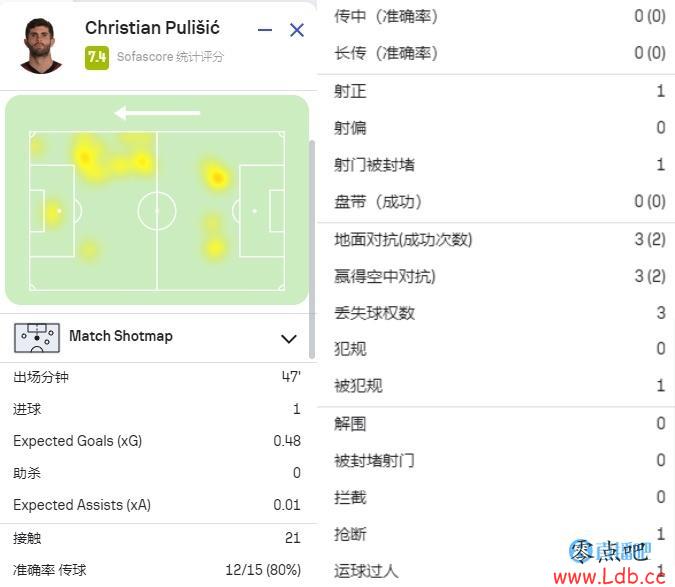Select the Expected Goals (xG) row
The width and height of the screenshot is (675, 587).
click(157, 441)
